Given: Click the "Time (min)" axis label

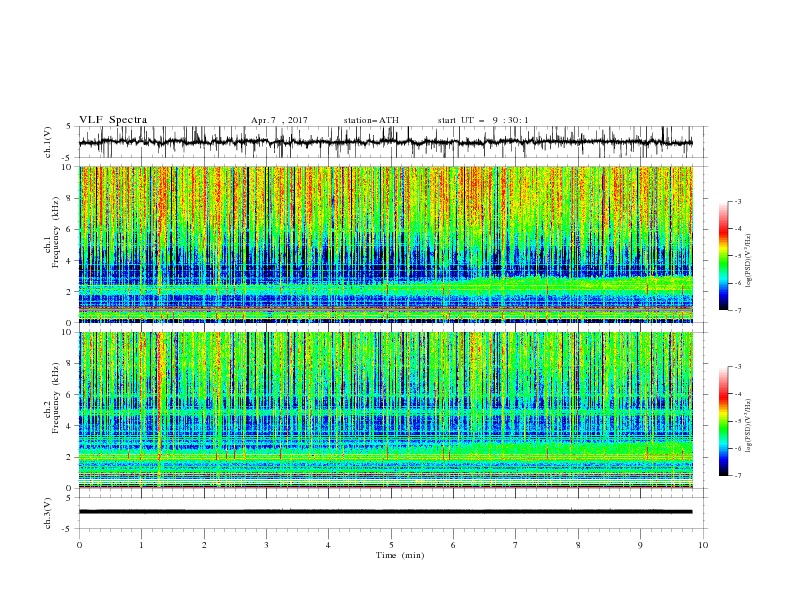Looking at the screenshot, I should (x=400, y=555).
